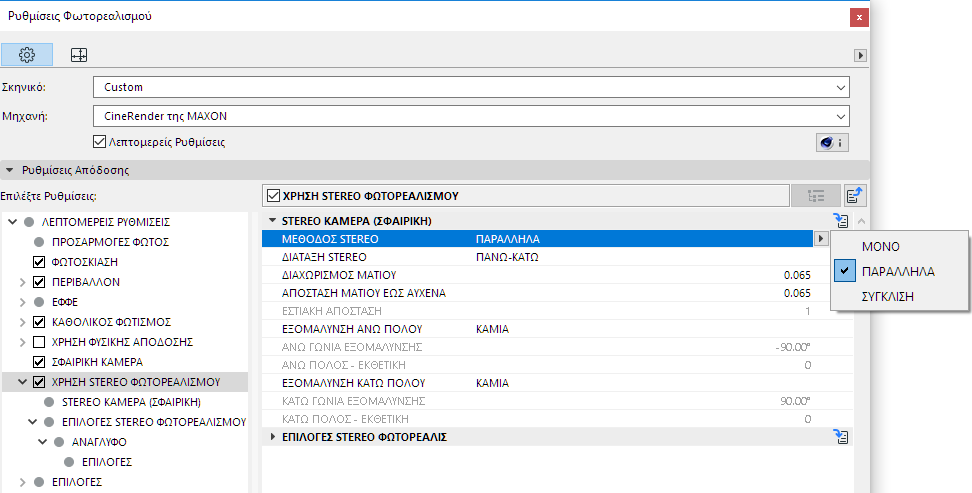Click ΕΞΟΜΑΛΥΝΣΗ ΑΝΩ ΠΟΛΟΥ value ΚΑΜΙΑ
Image resolution: width=972 pixels, height=493 pixels.
point(492,329)
